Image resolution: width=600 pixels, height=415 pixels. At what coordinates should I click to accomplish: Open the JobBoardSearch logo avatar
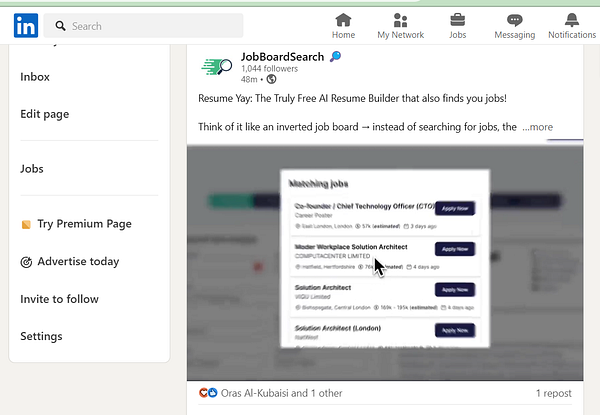(217, 67)
